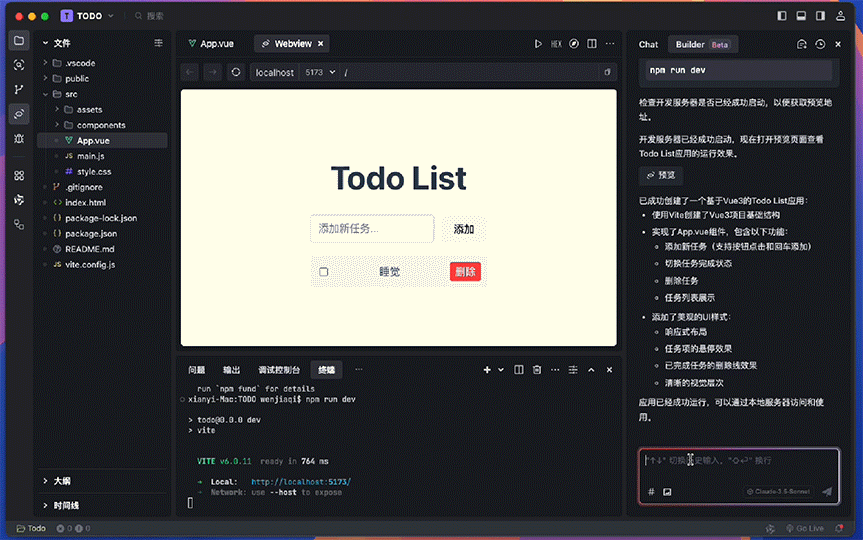Go back in the webview browser
Screen dimensions: 863x540
click(190, 72)
